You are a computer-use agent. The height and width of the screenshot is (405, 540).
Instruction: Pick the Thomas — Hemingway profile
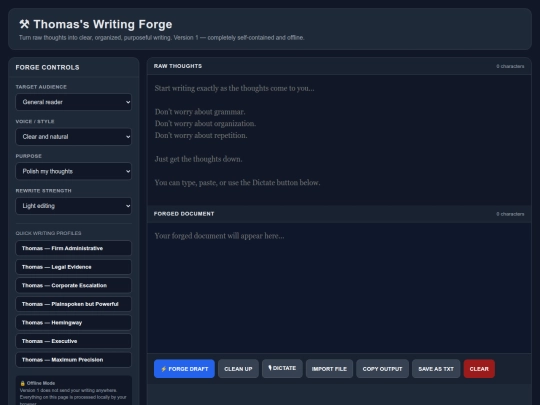tap(73, 323)
